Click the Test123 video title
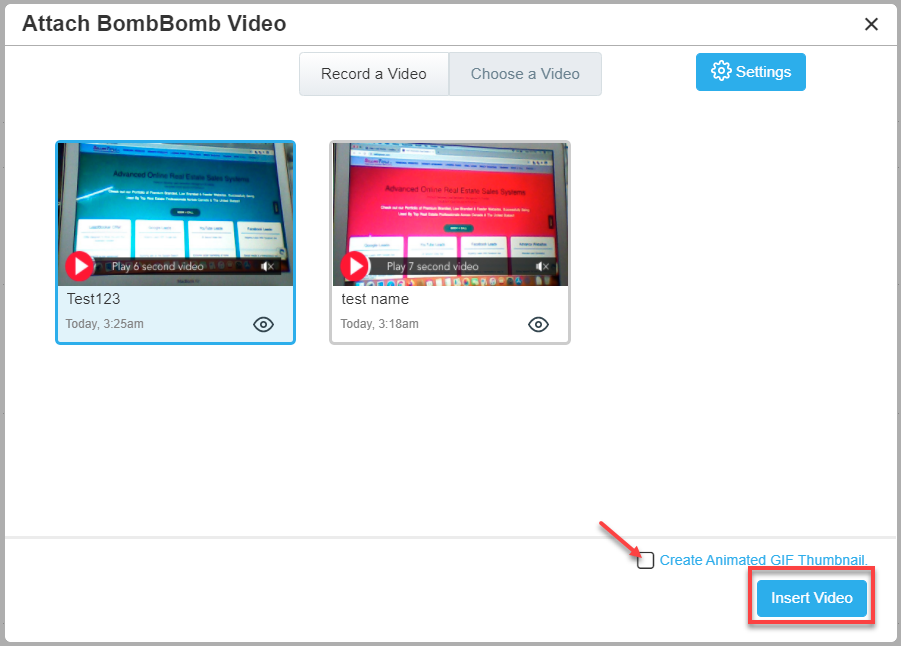 pyautogui.click(x=94, y=299)
